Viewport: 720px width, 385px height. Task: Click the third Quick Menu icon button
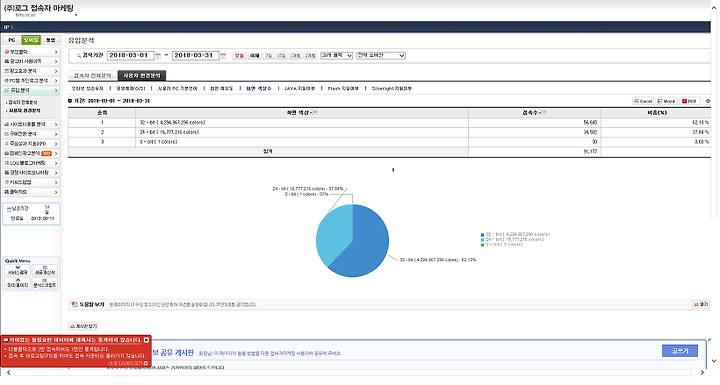click(x=18, y=283)
